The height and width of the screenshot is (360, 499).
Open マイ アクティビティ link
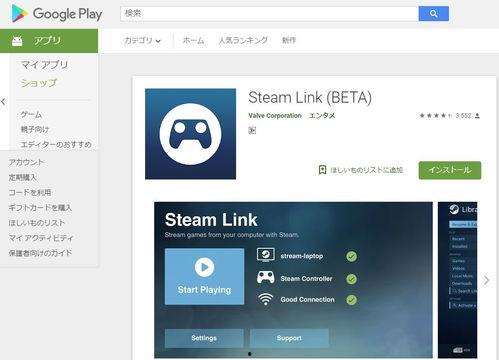[41, 238]
